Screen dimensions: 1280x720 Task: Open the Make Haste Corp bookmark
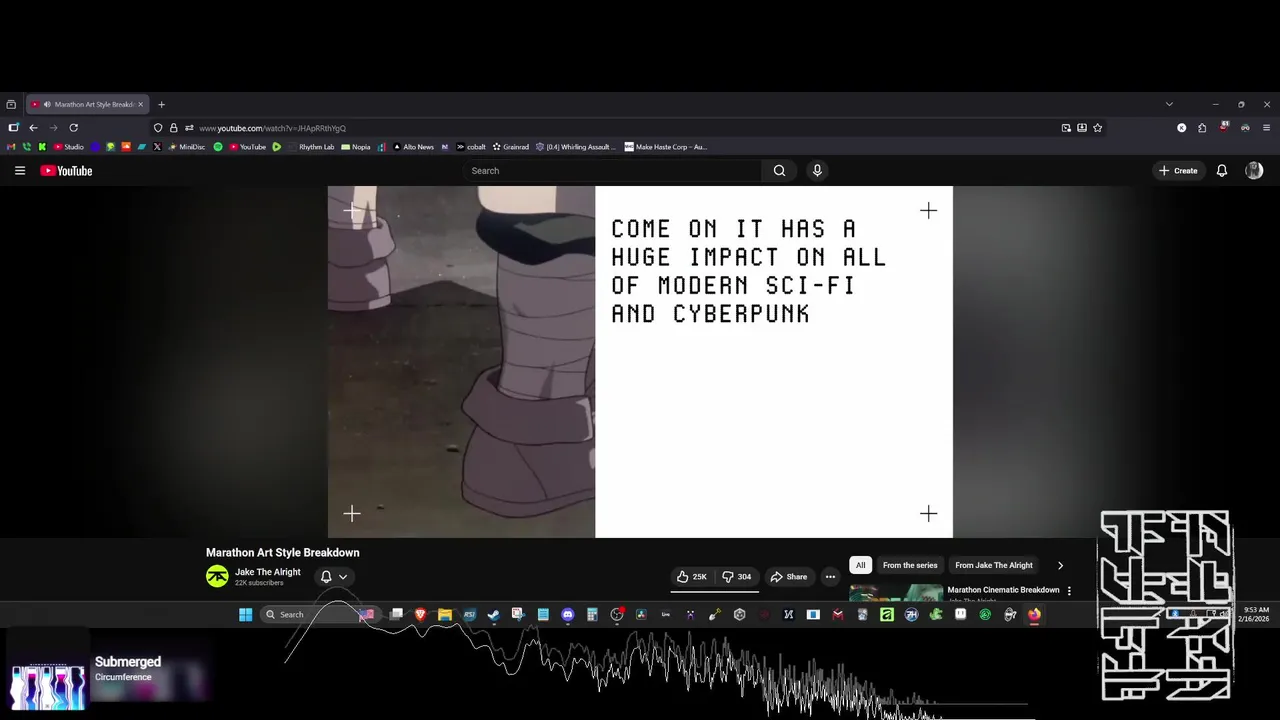666,147
